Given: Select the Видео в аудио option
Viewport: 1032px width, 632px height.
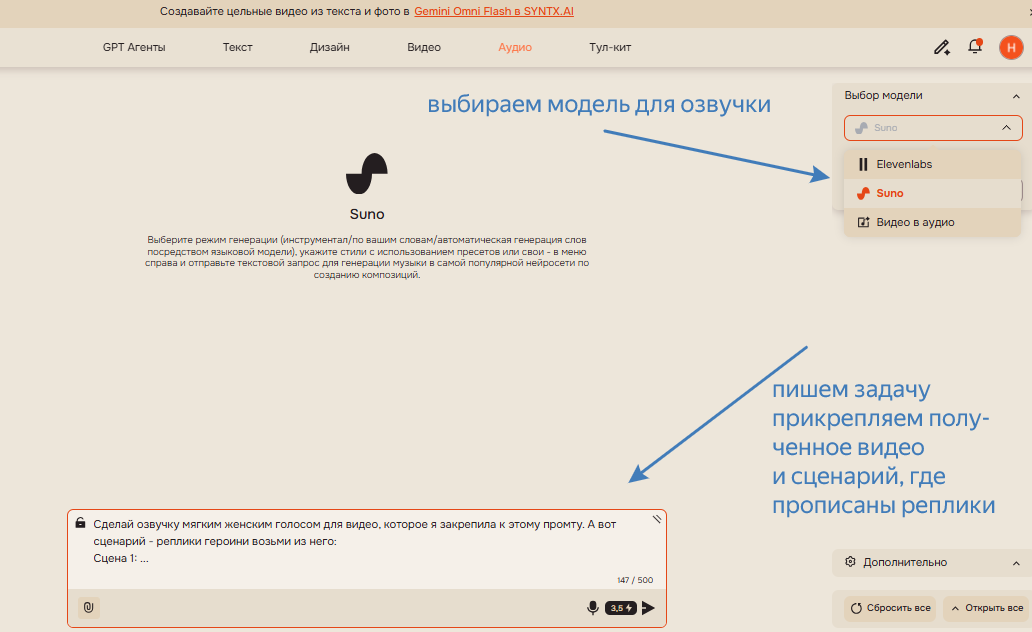Looking at the screenshot, I should point(932,223).
